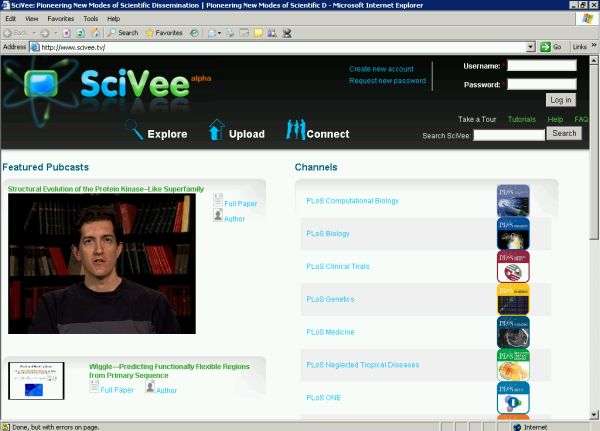Click the browser Back arrow button
Viewport: 600px width, 431px height.
[x=7, y=33]
